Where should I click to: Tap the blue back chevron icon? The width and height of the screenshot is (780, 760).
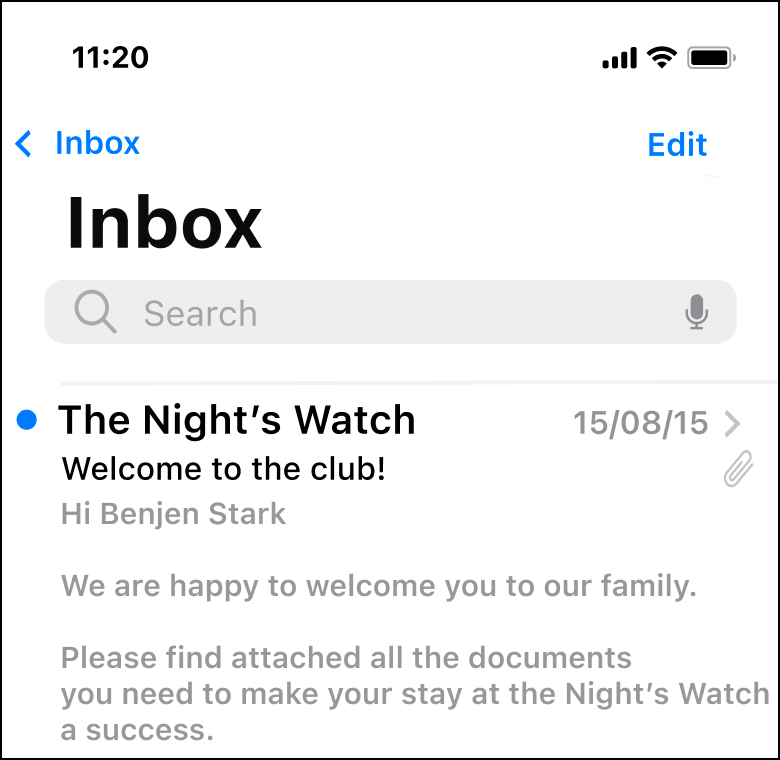tap(23, 144)
